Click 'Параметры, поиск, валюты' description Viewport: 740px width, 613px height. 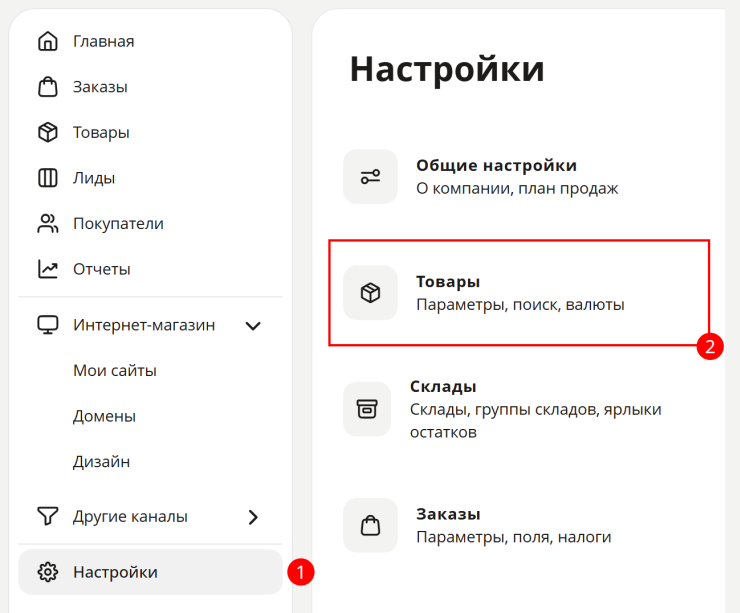[520, 305]
